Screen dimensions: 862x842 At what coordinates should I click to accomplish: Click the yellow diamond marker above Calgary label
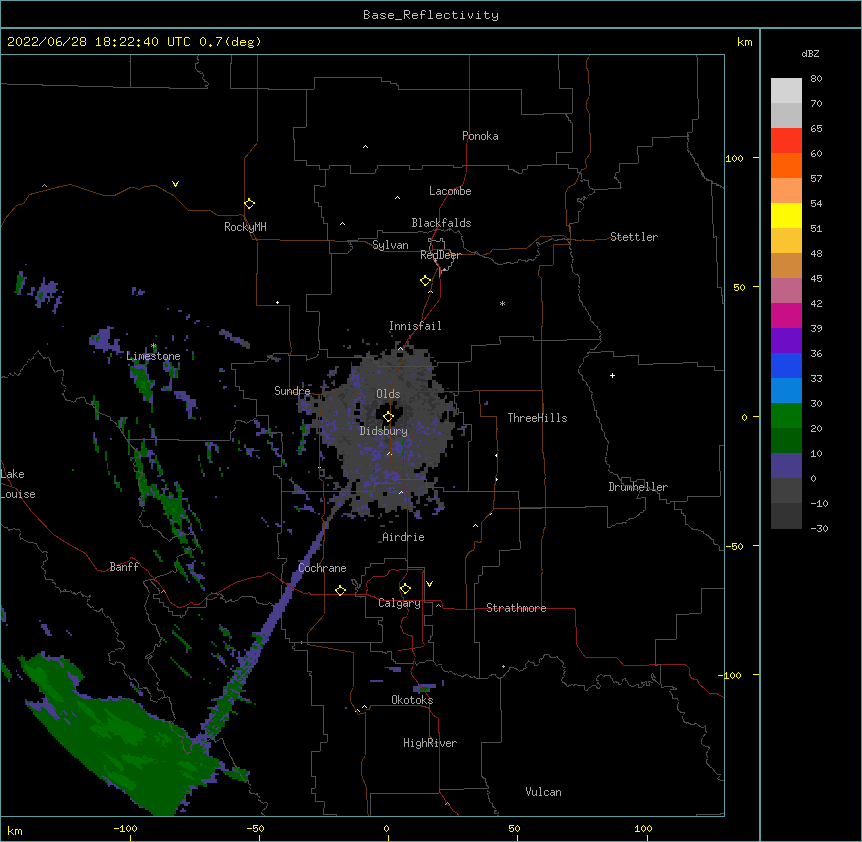click(x=405, y=589)
